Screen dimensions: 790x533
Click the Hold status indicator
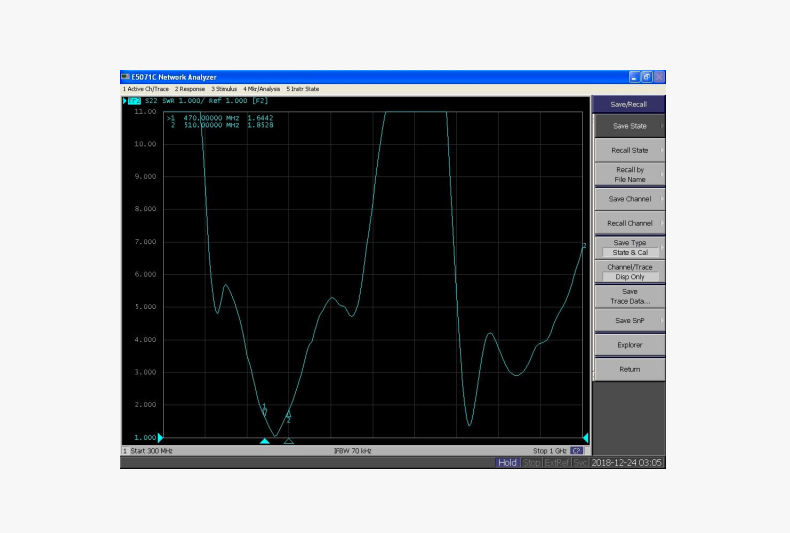pyautogui.click(x=507, y=462)
